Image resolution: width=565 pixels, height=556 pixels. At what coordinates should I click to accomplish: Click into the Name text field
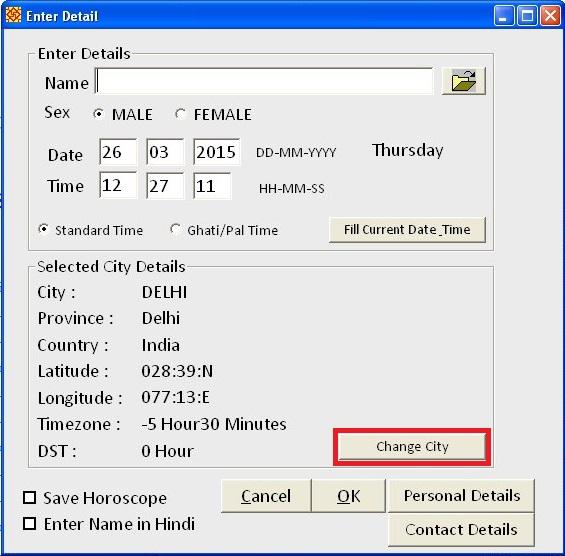[264, 81]
